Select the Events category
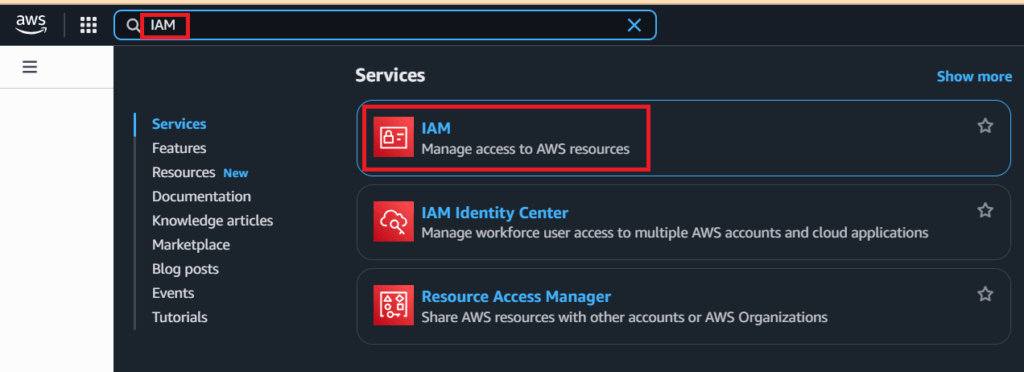Viewport: 1024px width, 372px height. [x=173, y=293]
